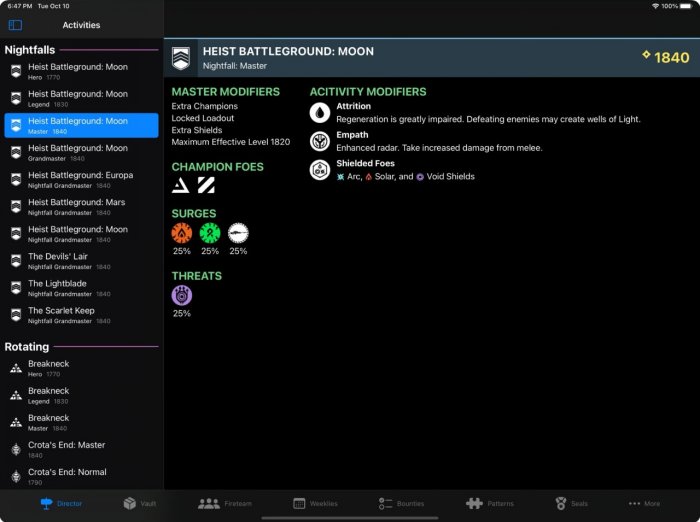
Task: Click the Shielded Foes modifier icon
Action: pyautogui.click(x=319, y=170)
